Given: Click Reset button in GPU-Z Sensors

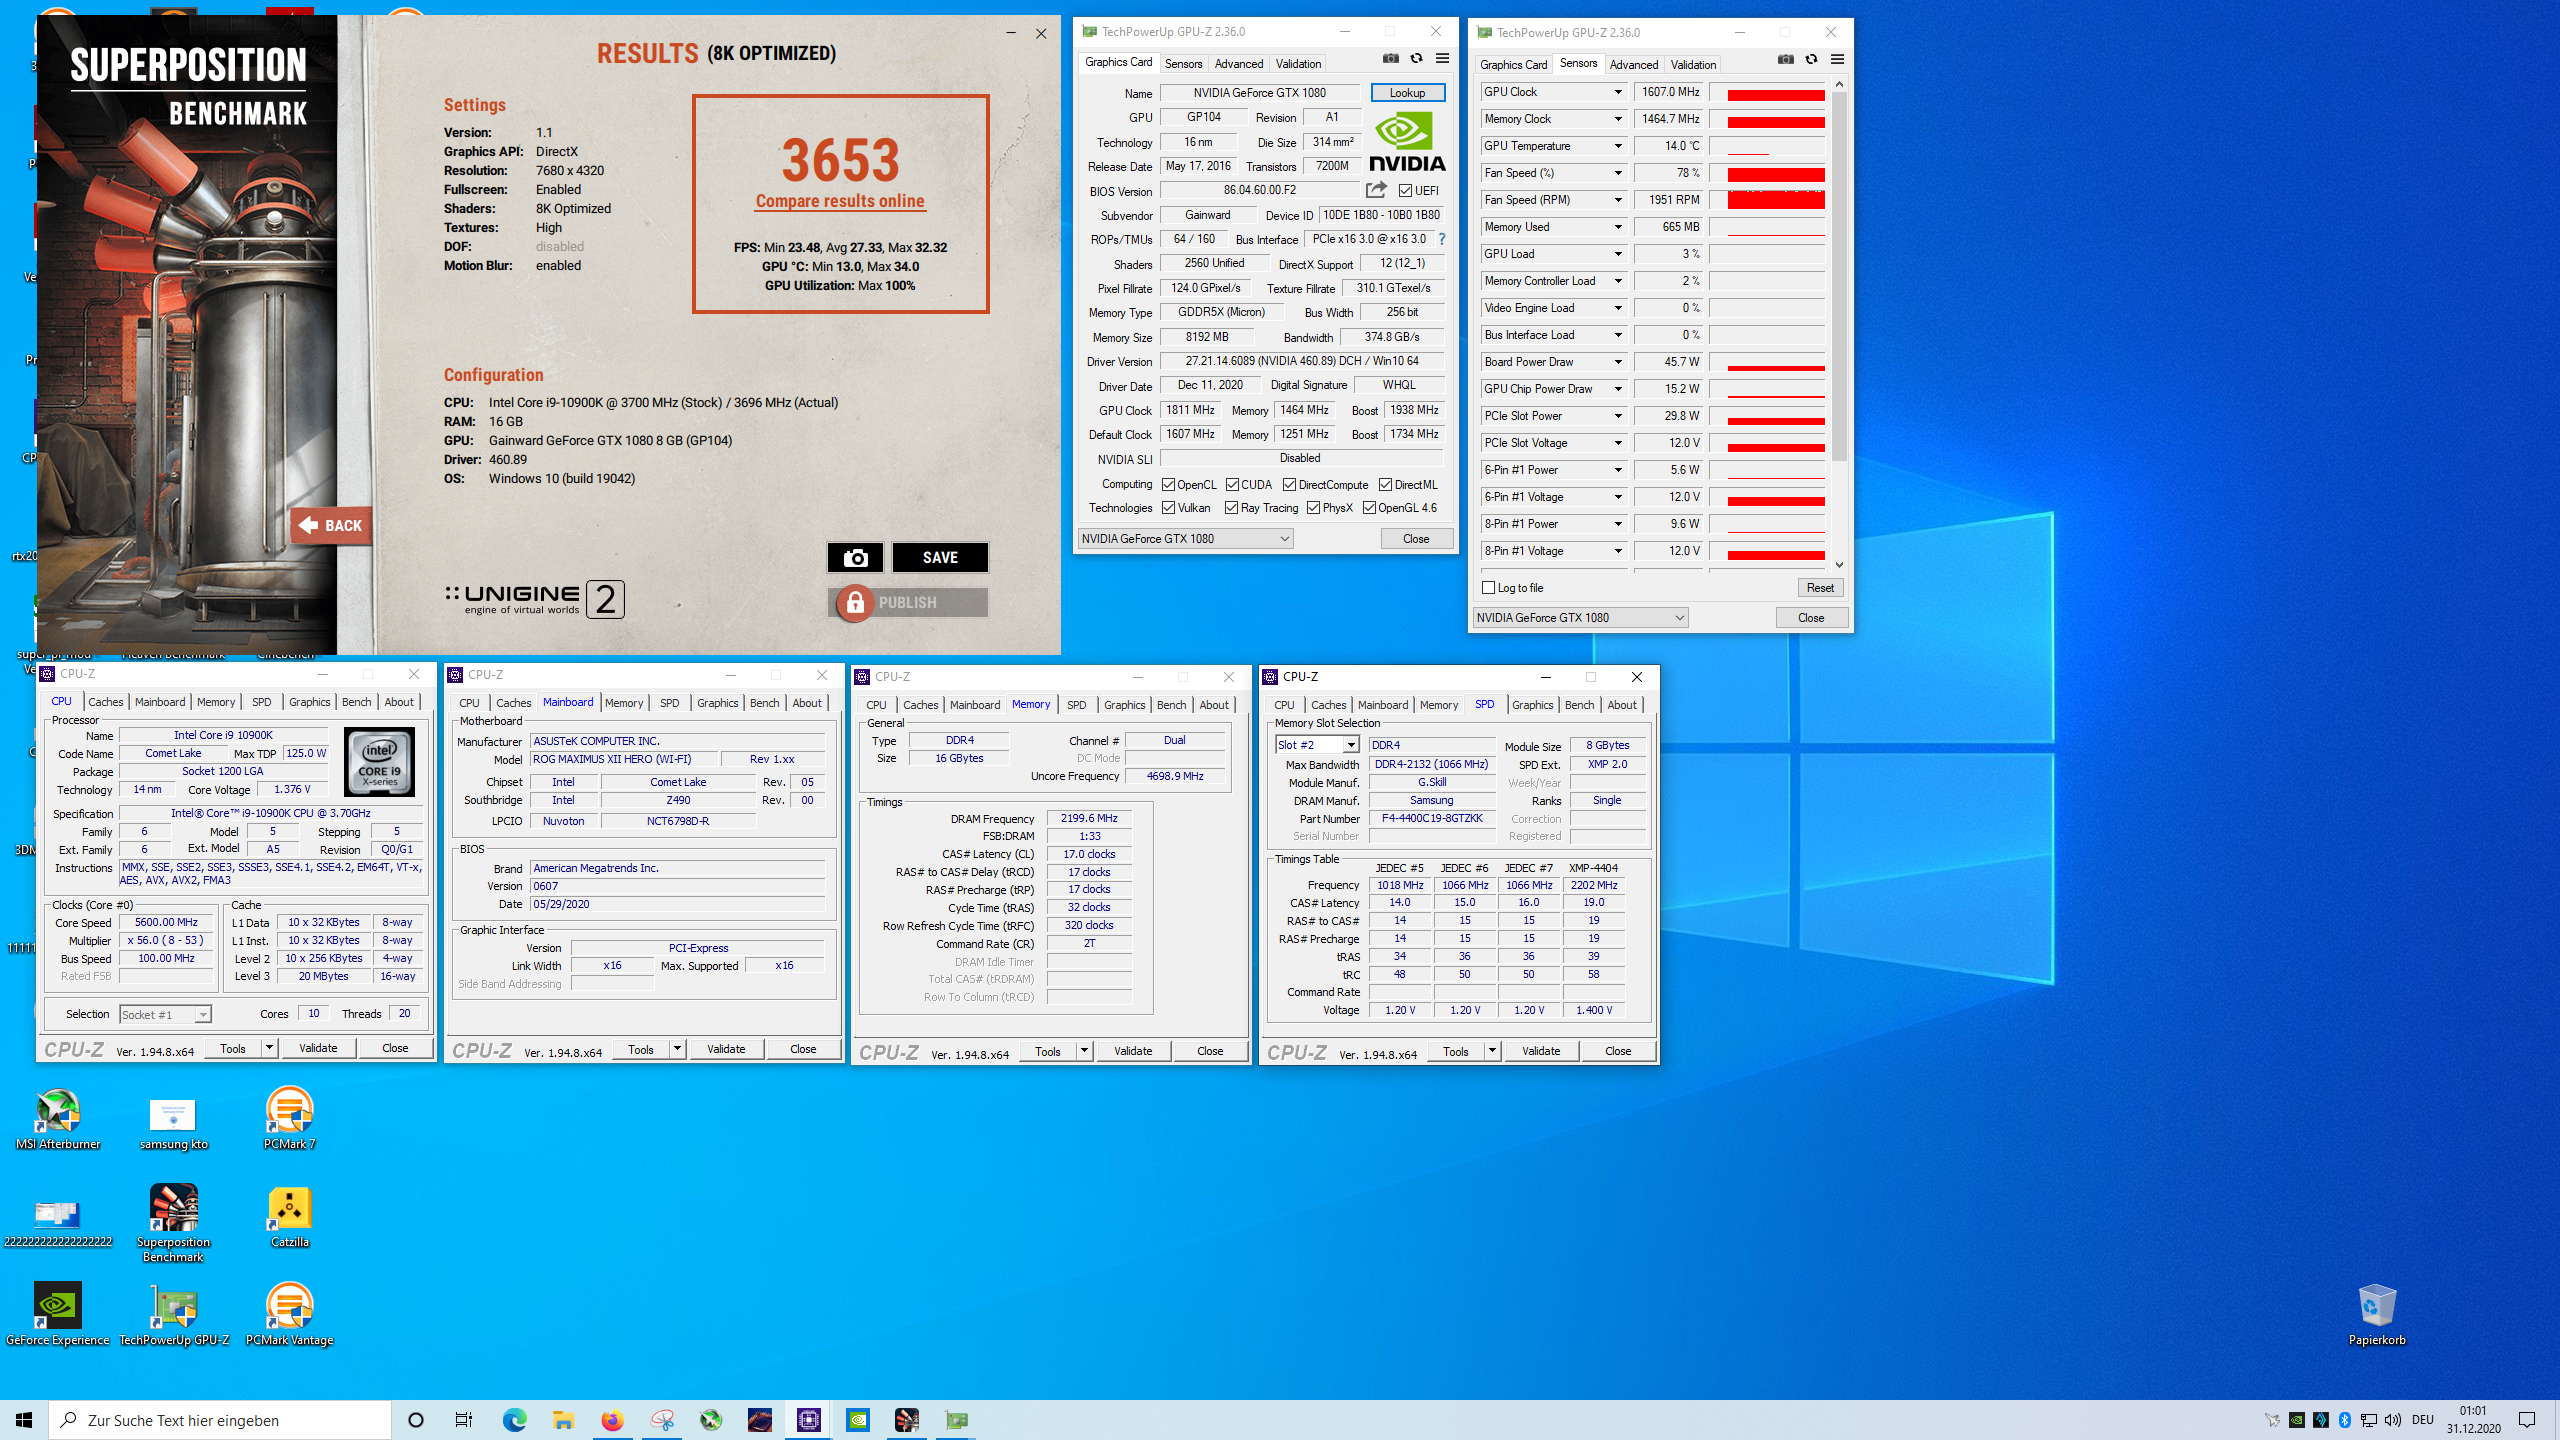Looking at the screenshot, I should pos(1820,588).
